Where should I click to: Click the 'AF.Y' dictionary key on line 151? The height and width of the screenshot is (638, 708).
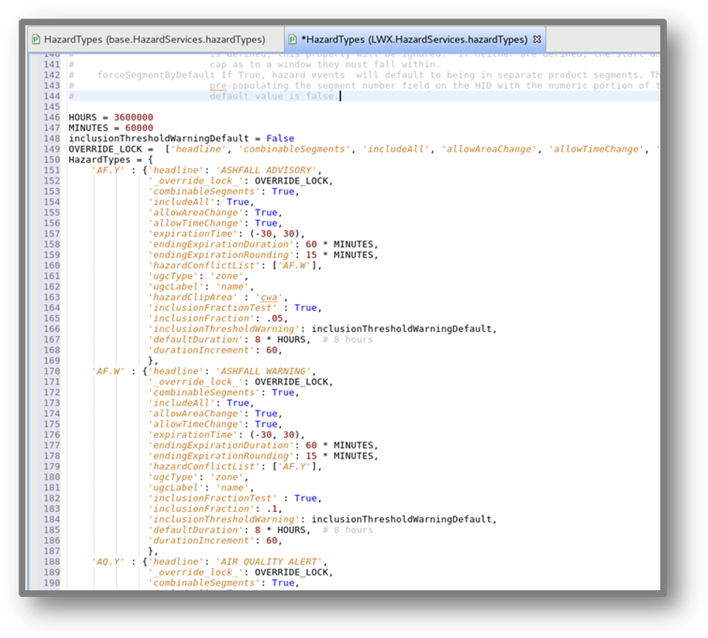[108, 170]
